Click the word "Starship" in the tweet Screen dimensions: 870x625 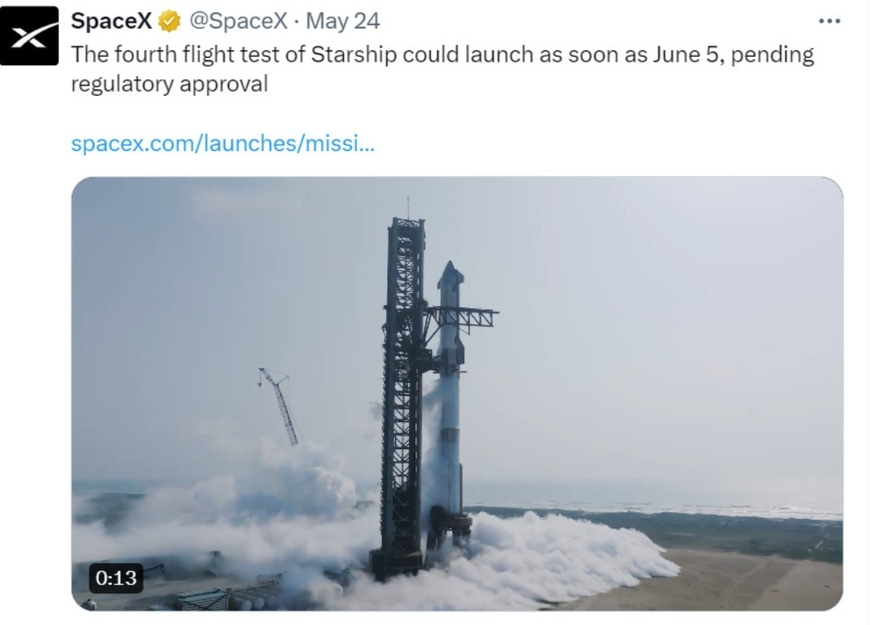click(x=353, y=54)
